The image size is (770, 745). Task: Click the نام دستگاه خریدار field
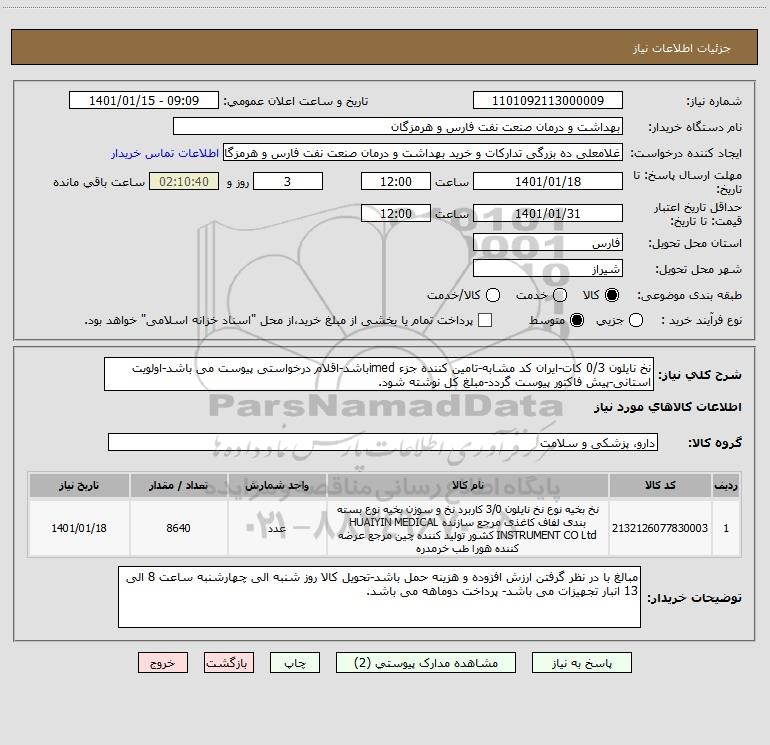(398, 127)
